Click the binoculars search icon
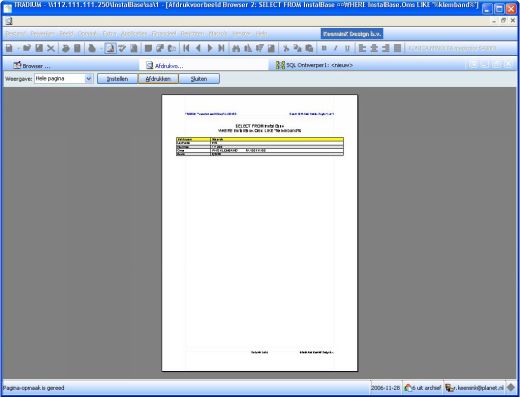Screen dimensions: 520x397 236,48
